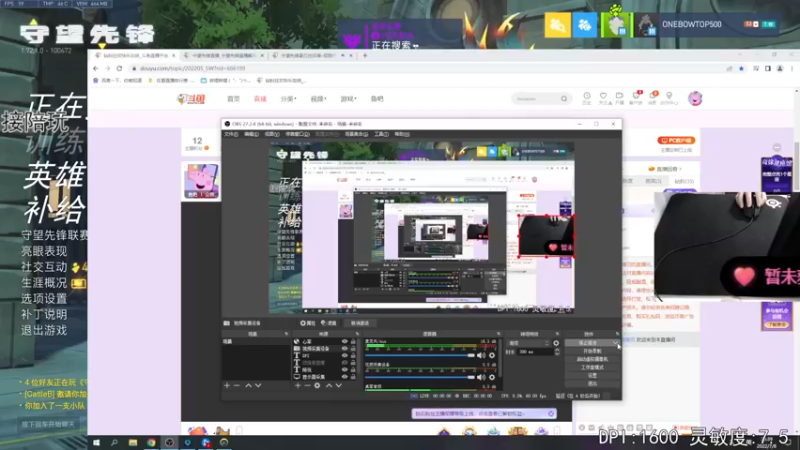
Task: Open source properties gear under sources list
Action: [317, 386]
